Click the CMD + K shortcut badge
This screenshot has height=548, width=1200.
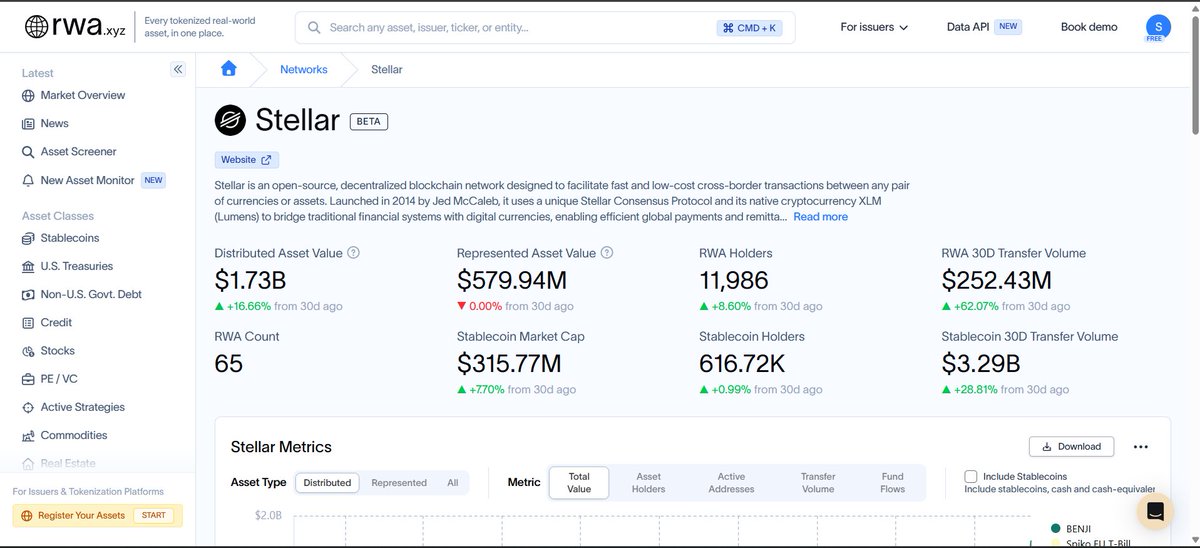pyautogui.click(x=750, y=28)
